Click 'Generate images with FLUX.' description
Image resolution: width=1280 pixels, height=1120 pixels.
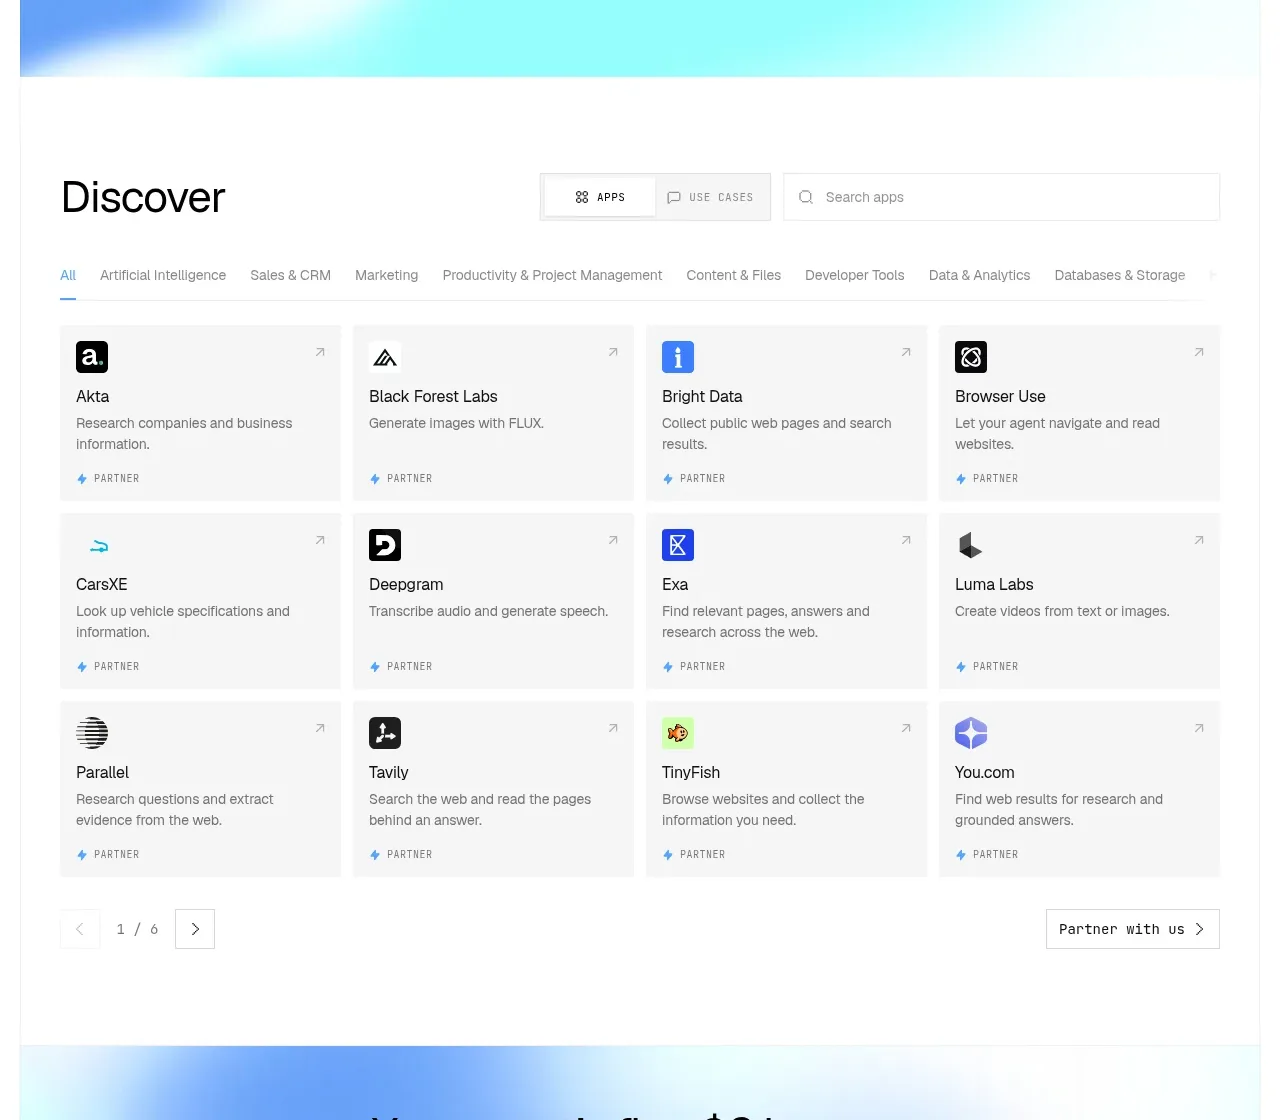(456, 423)
